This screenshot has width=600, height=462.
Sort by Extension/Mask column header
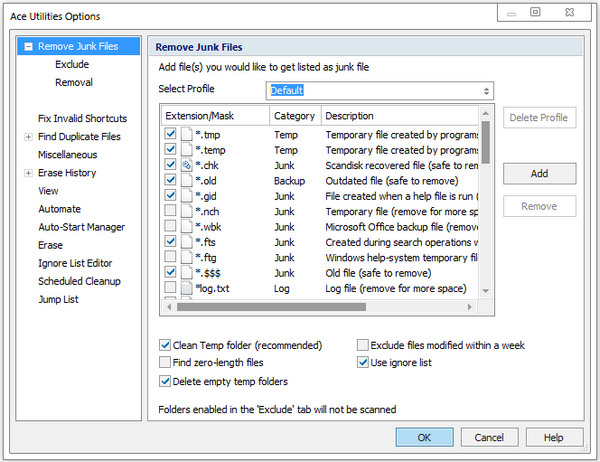tap(215, 116)
